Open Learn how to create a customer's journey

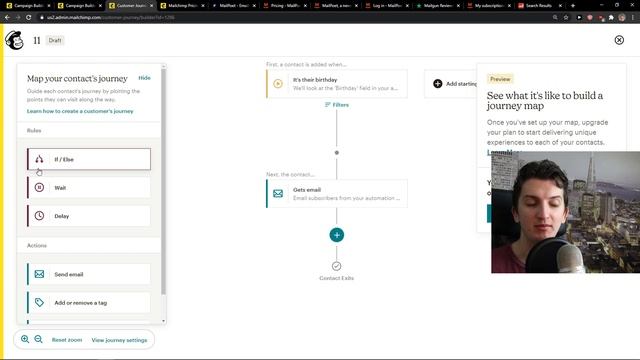point(80,111)
